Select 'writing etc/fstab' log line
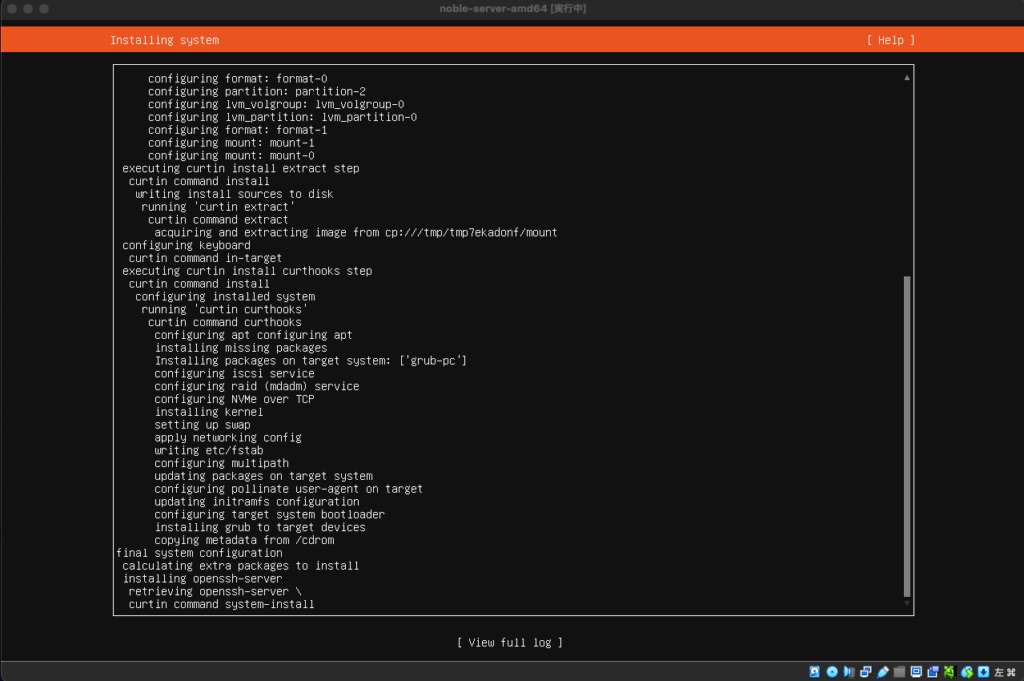The height and width of the screenshot is (681, 1024). (x=209, y=451)
